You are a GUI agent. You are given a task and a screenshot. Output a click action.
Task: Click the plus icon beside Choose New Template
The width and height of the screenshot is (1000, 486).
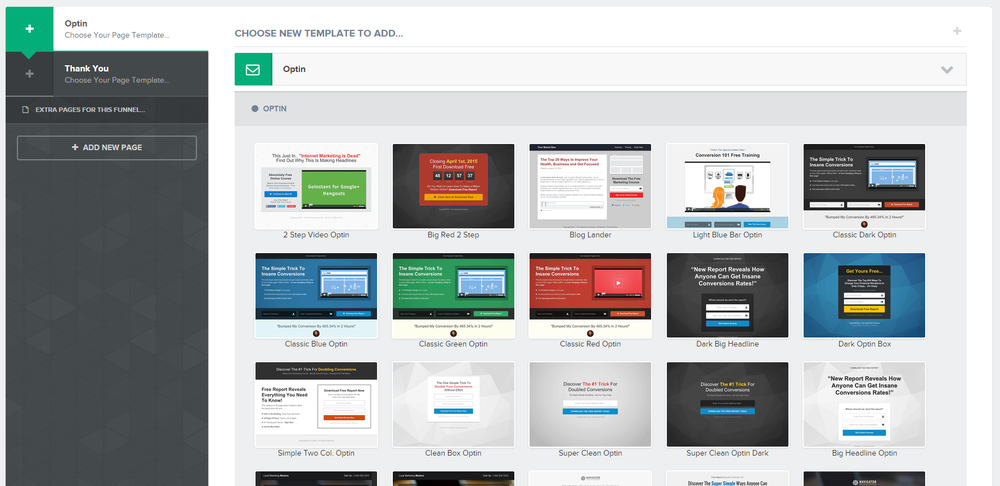coord(957,31)
